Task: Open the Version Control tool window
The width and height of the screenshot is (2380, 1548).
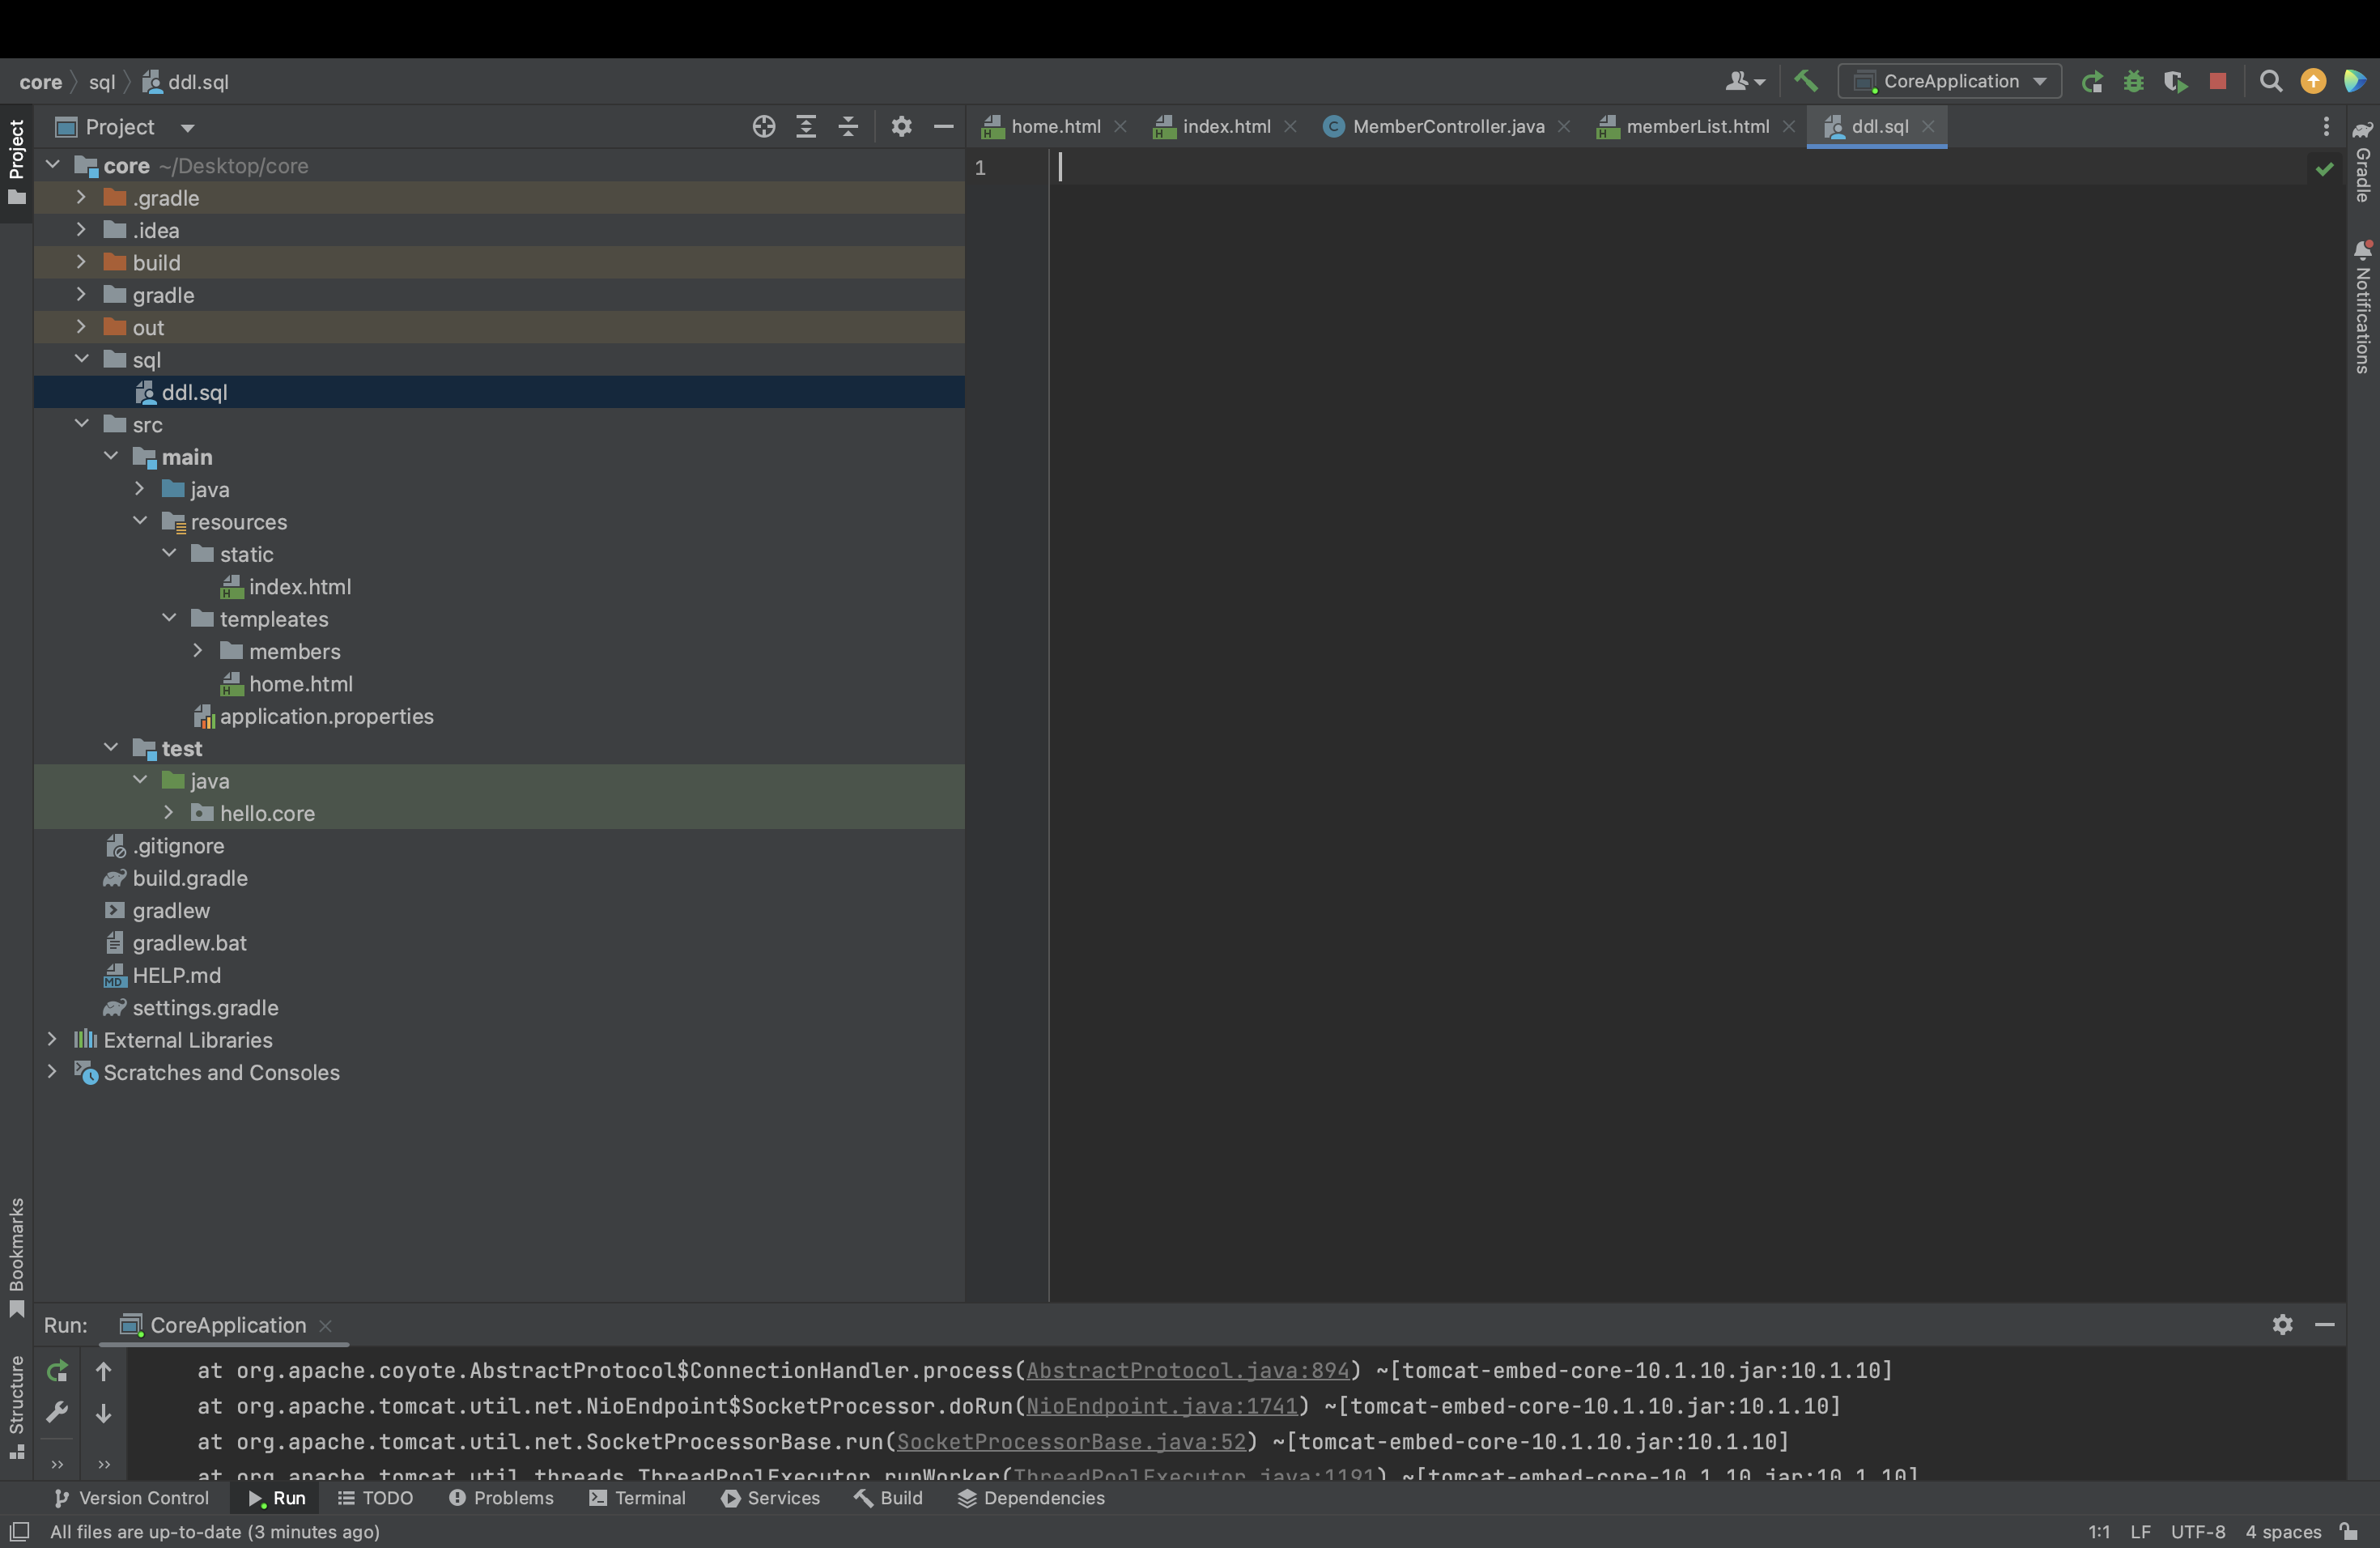Action: [x=131, y=1498]
